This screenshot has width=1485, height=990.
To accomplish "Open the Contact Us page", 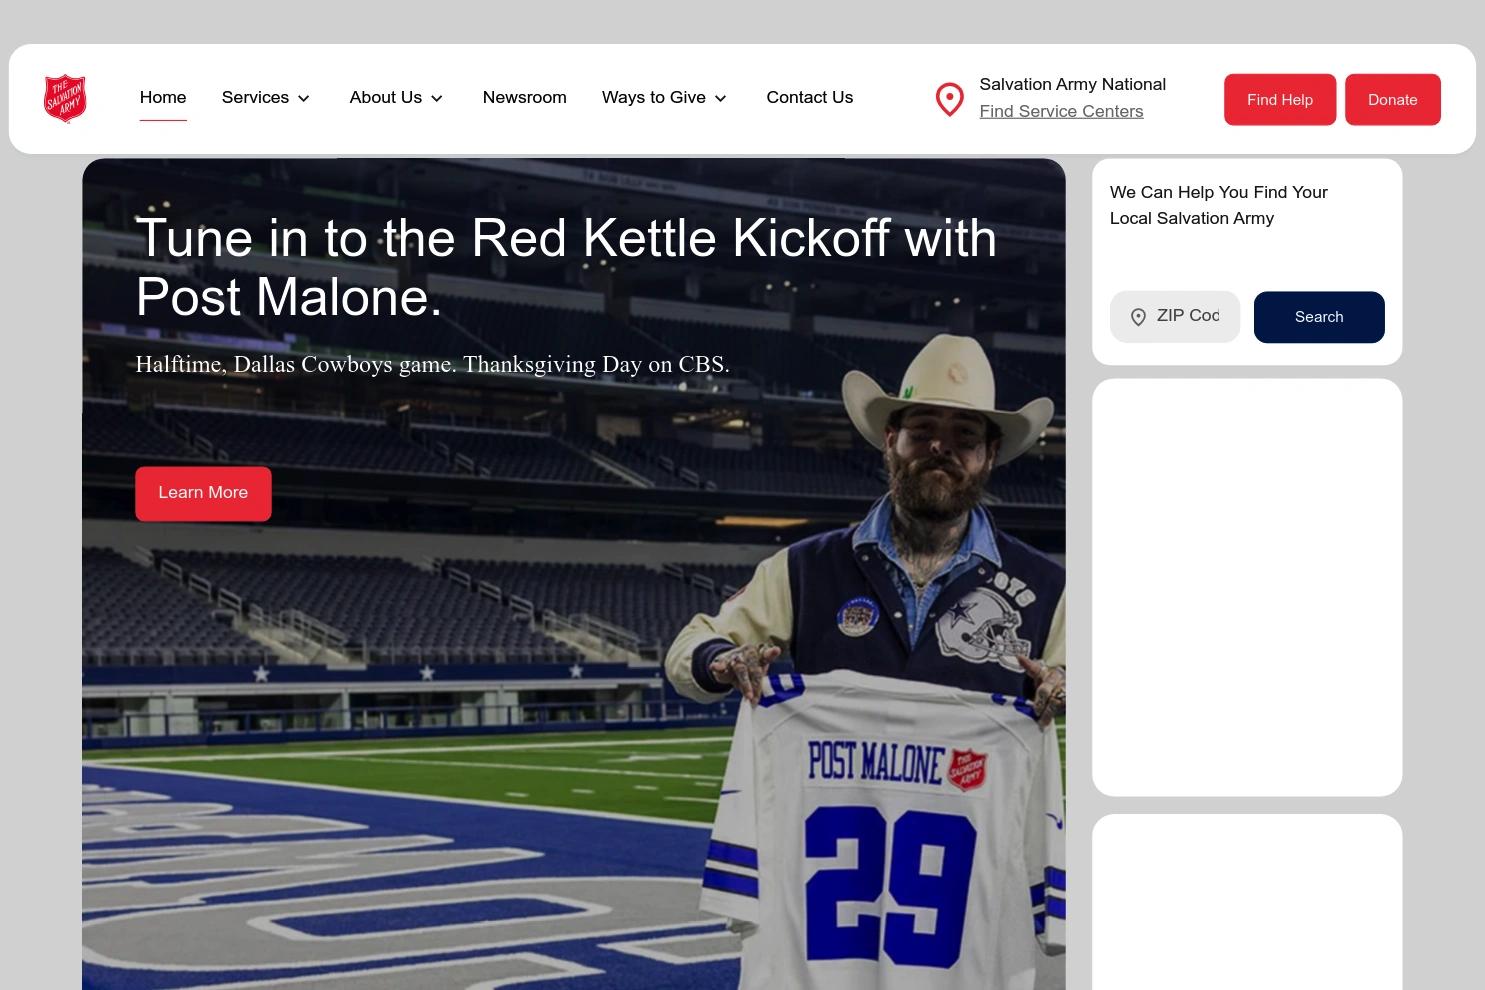I will pyautogui.click(x=809, y=97).
